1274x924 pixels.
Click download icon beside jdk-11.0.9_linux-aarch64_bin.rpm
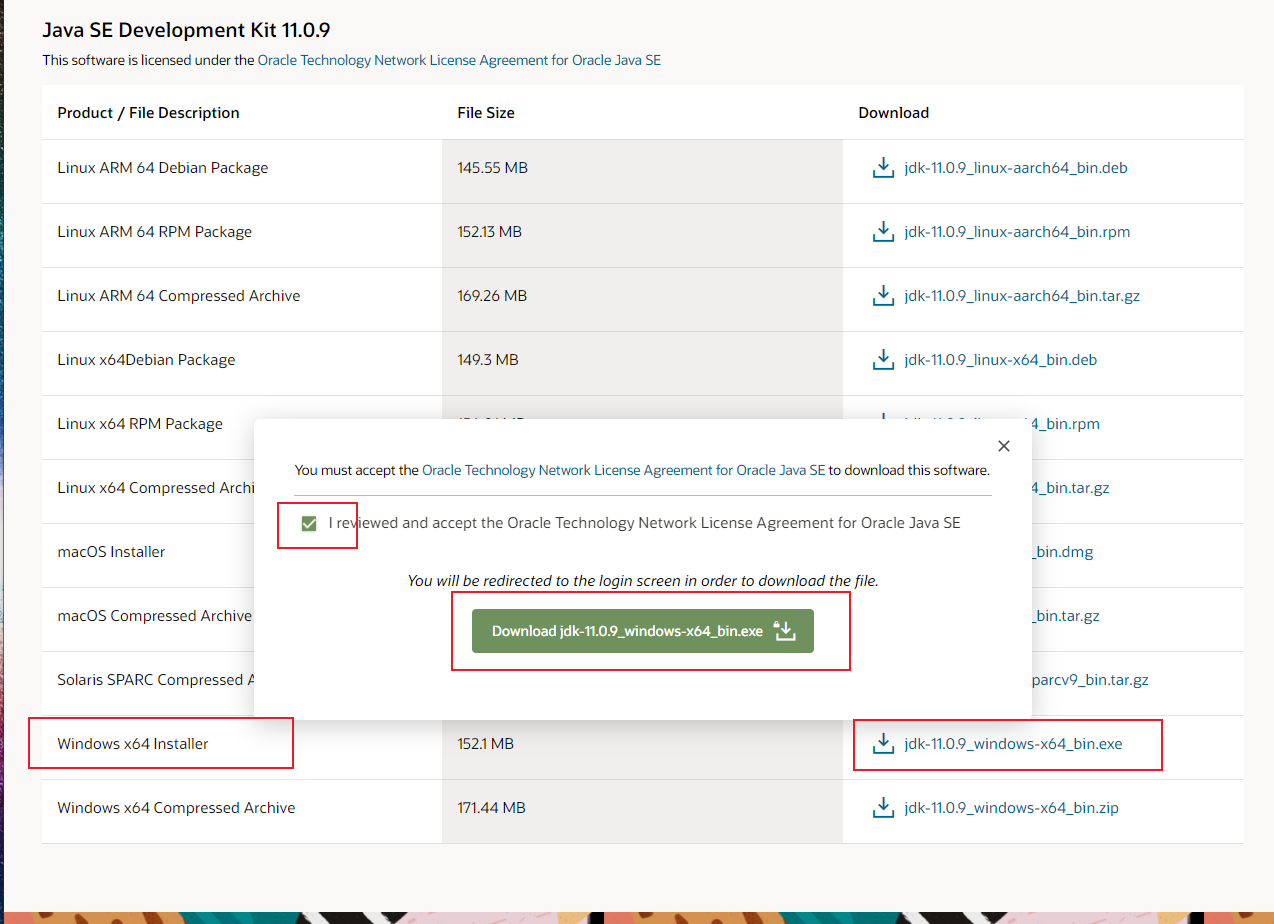[x=883, y=232]
